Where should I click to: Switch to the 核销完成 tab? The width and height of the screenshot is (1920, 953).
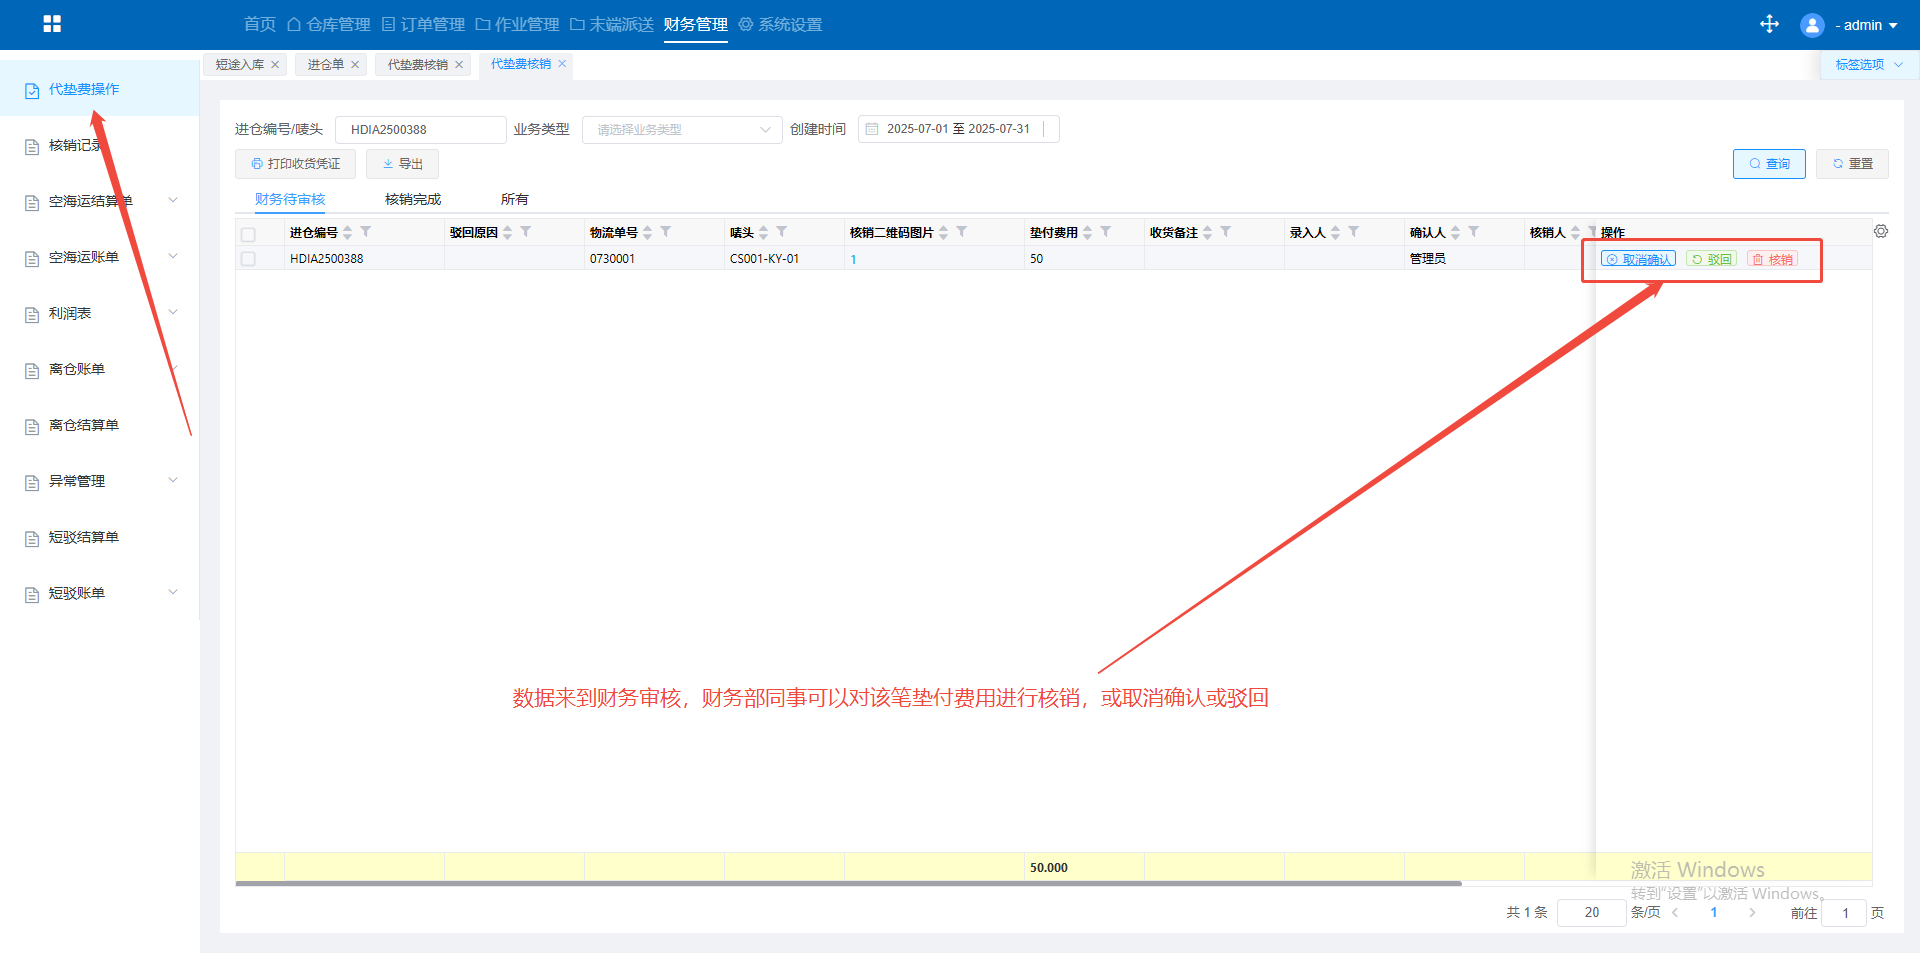412,199
